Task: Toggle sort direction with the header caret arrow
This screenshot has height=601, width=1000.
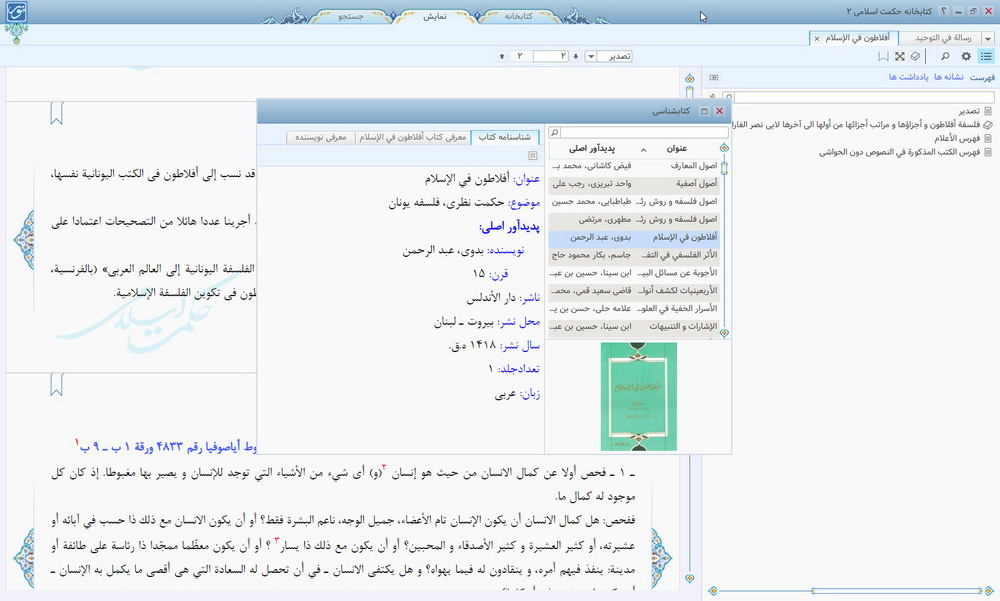Action: pos(643,149)
